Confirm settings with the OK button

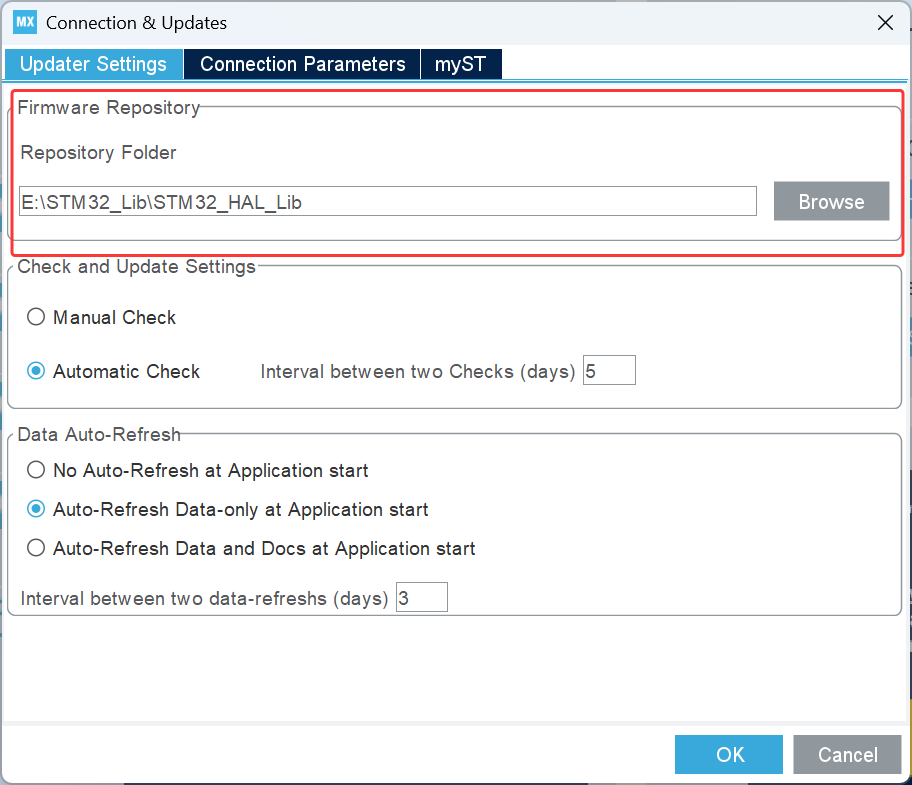729,754
